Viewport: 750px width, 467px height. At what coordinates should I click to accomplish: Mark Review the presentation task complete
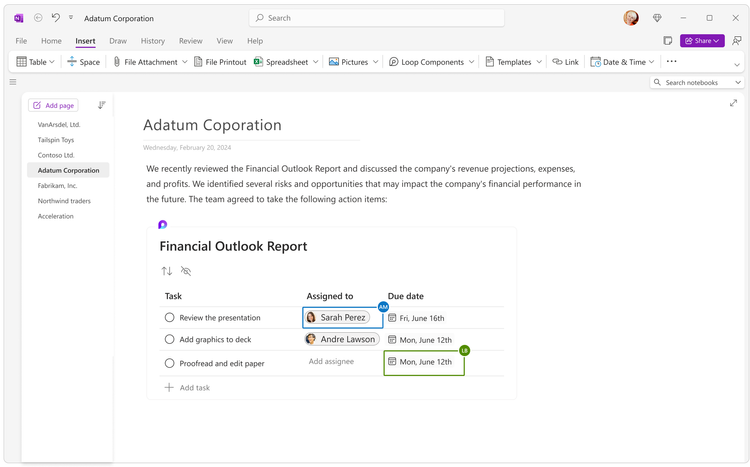[169, 317]
